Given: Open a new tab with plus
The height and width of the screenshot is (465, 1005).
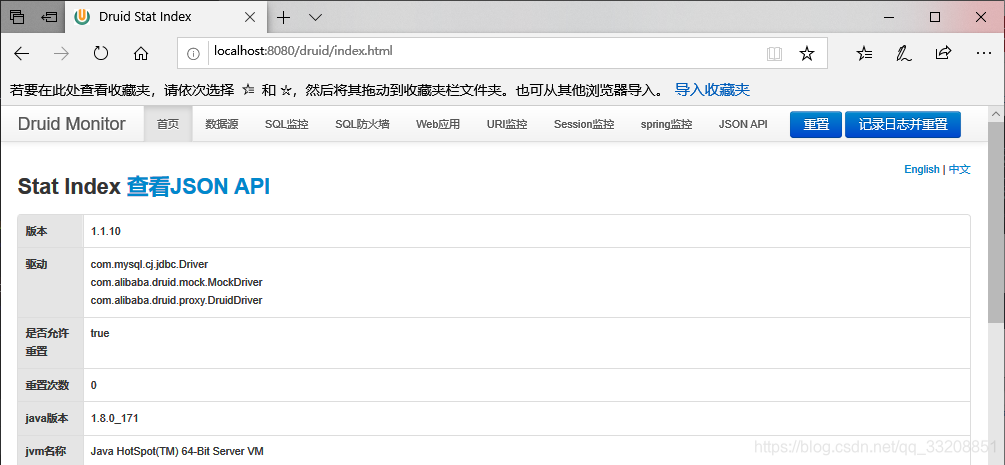Looking at the screenshot, I should pyautogui.click(x=283, y=17).
